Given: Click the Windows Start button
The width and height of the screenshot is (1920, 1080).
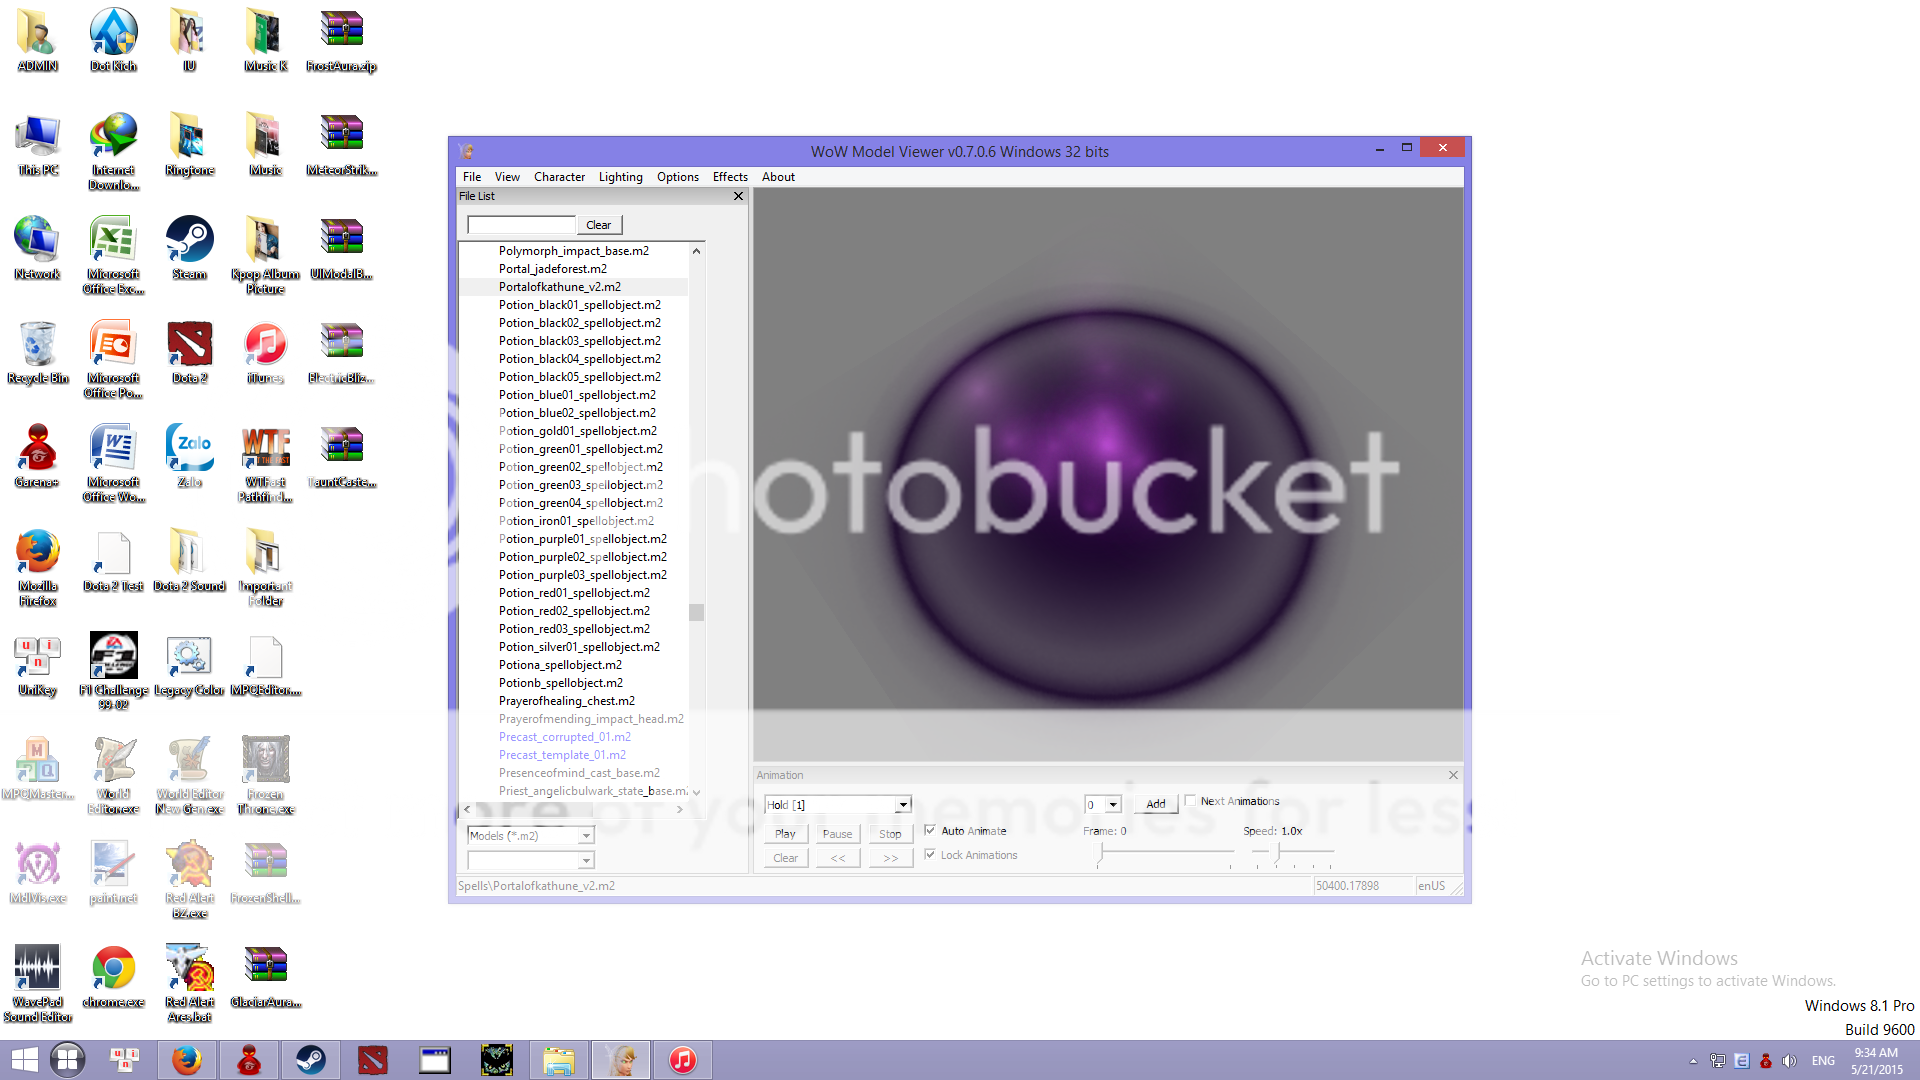Looking at the screenshot, I should pos(24,1060).
